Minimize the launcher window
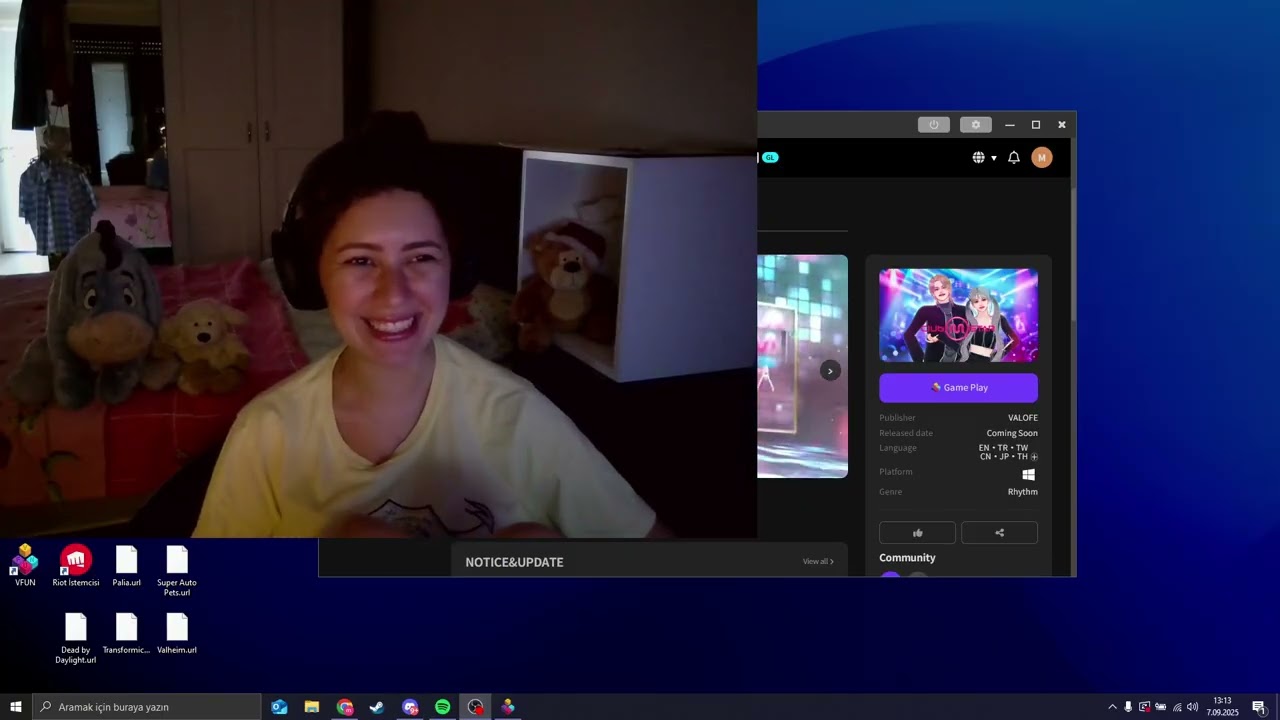 click(x=1010, y=125)
